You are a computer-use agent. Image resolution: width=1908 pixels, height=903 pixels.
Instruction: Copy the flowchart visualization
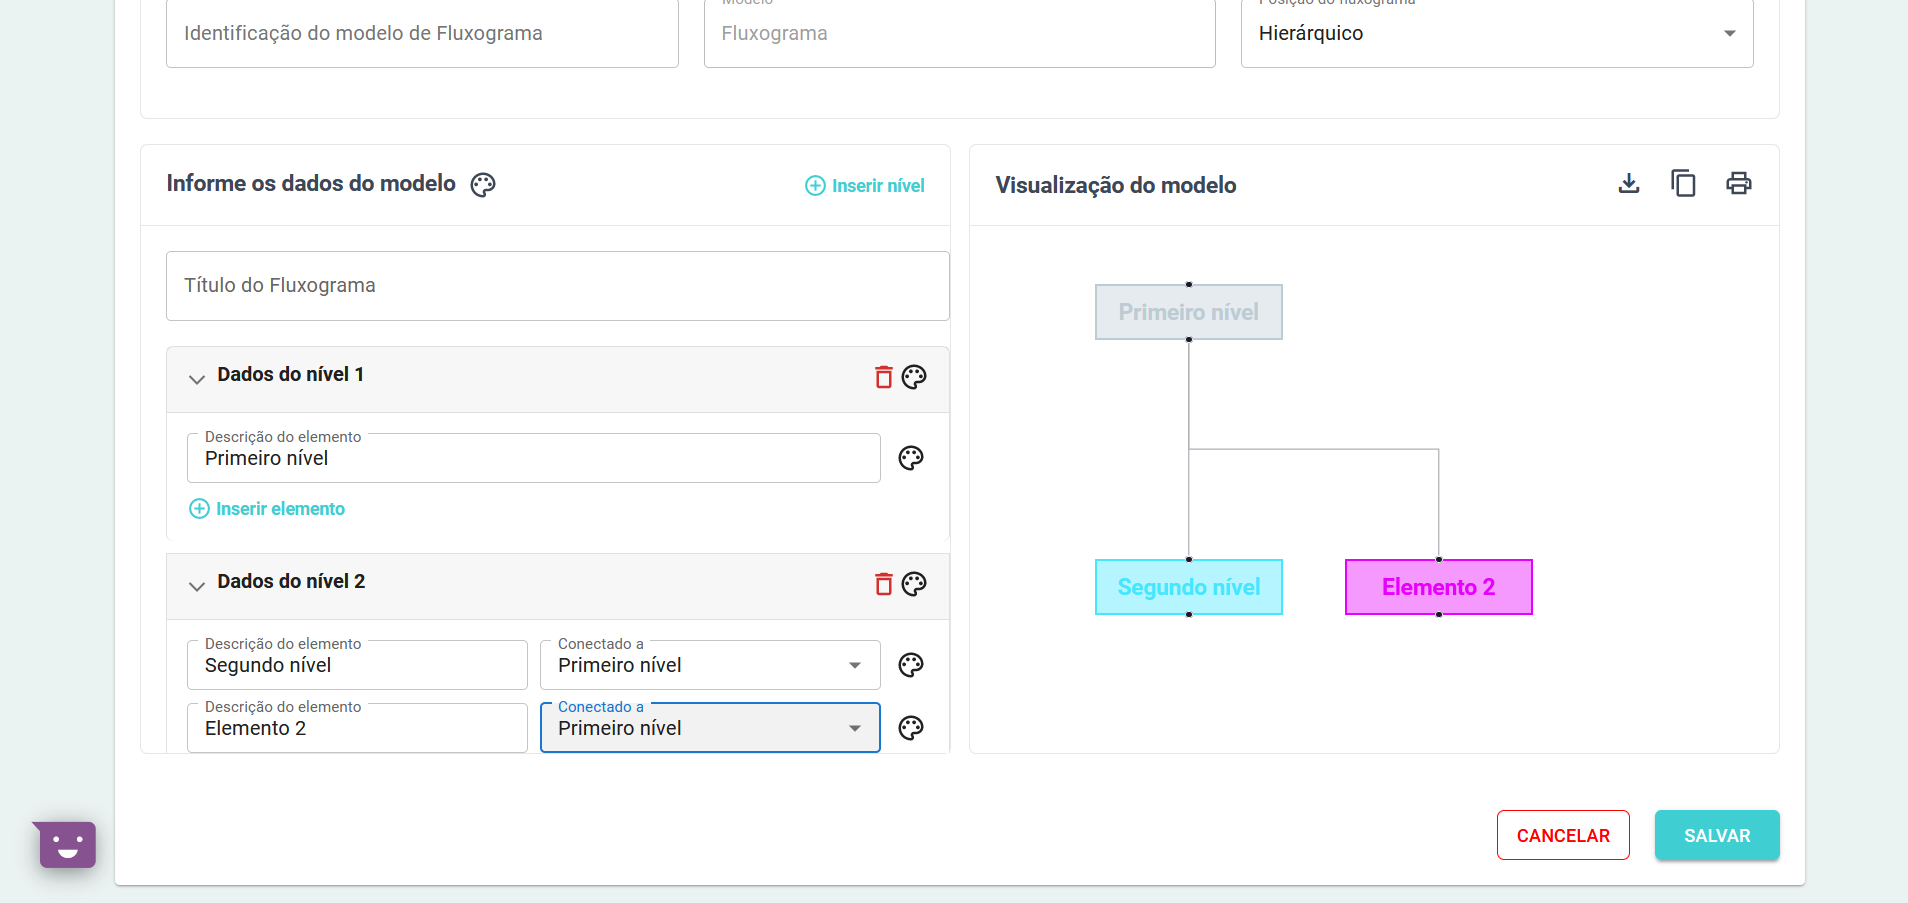click(x=1684, y=183)
